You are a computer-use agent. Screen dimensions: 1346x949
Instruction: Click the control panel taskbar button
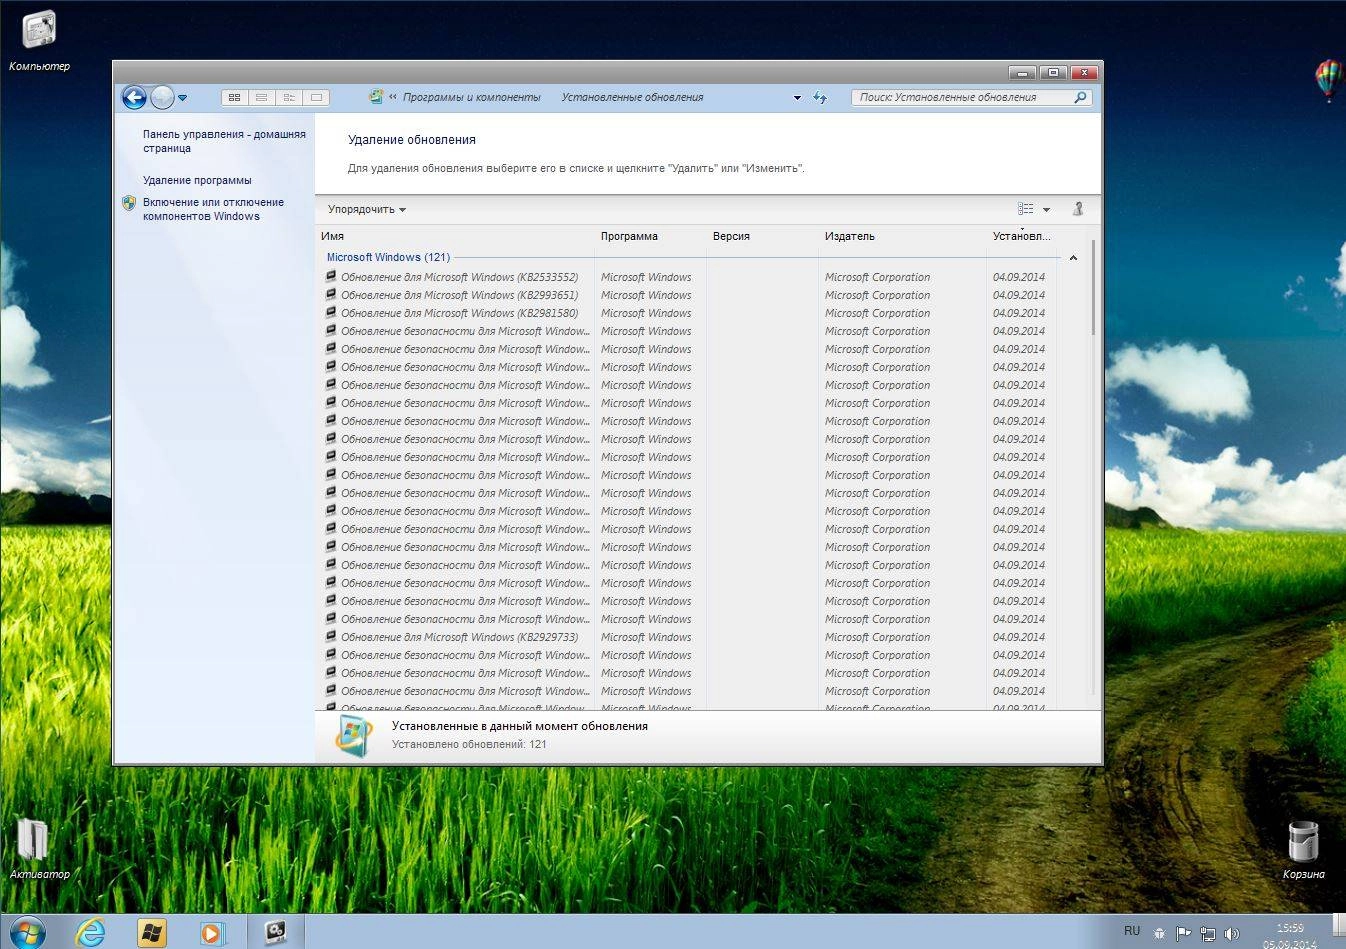275,932
